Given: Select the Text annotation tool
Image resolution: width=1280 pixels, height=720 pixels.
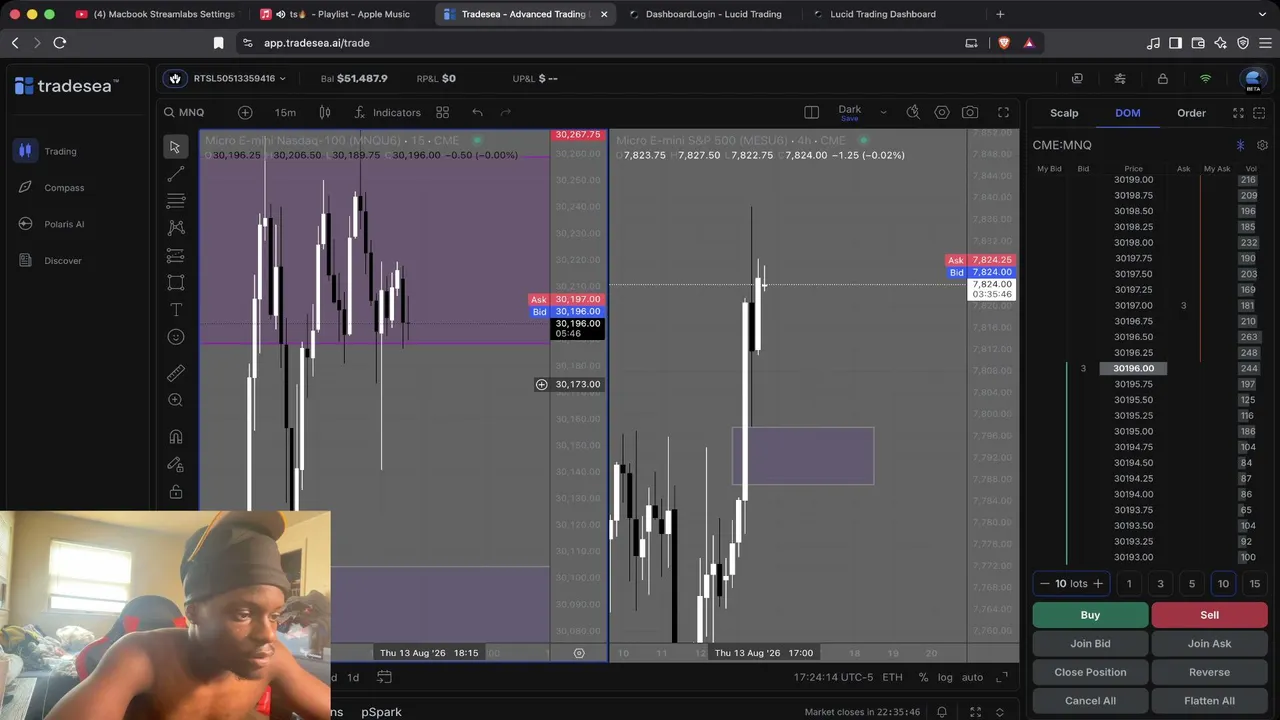Looking at the screenshot, I should tap(175, 310).
